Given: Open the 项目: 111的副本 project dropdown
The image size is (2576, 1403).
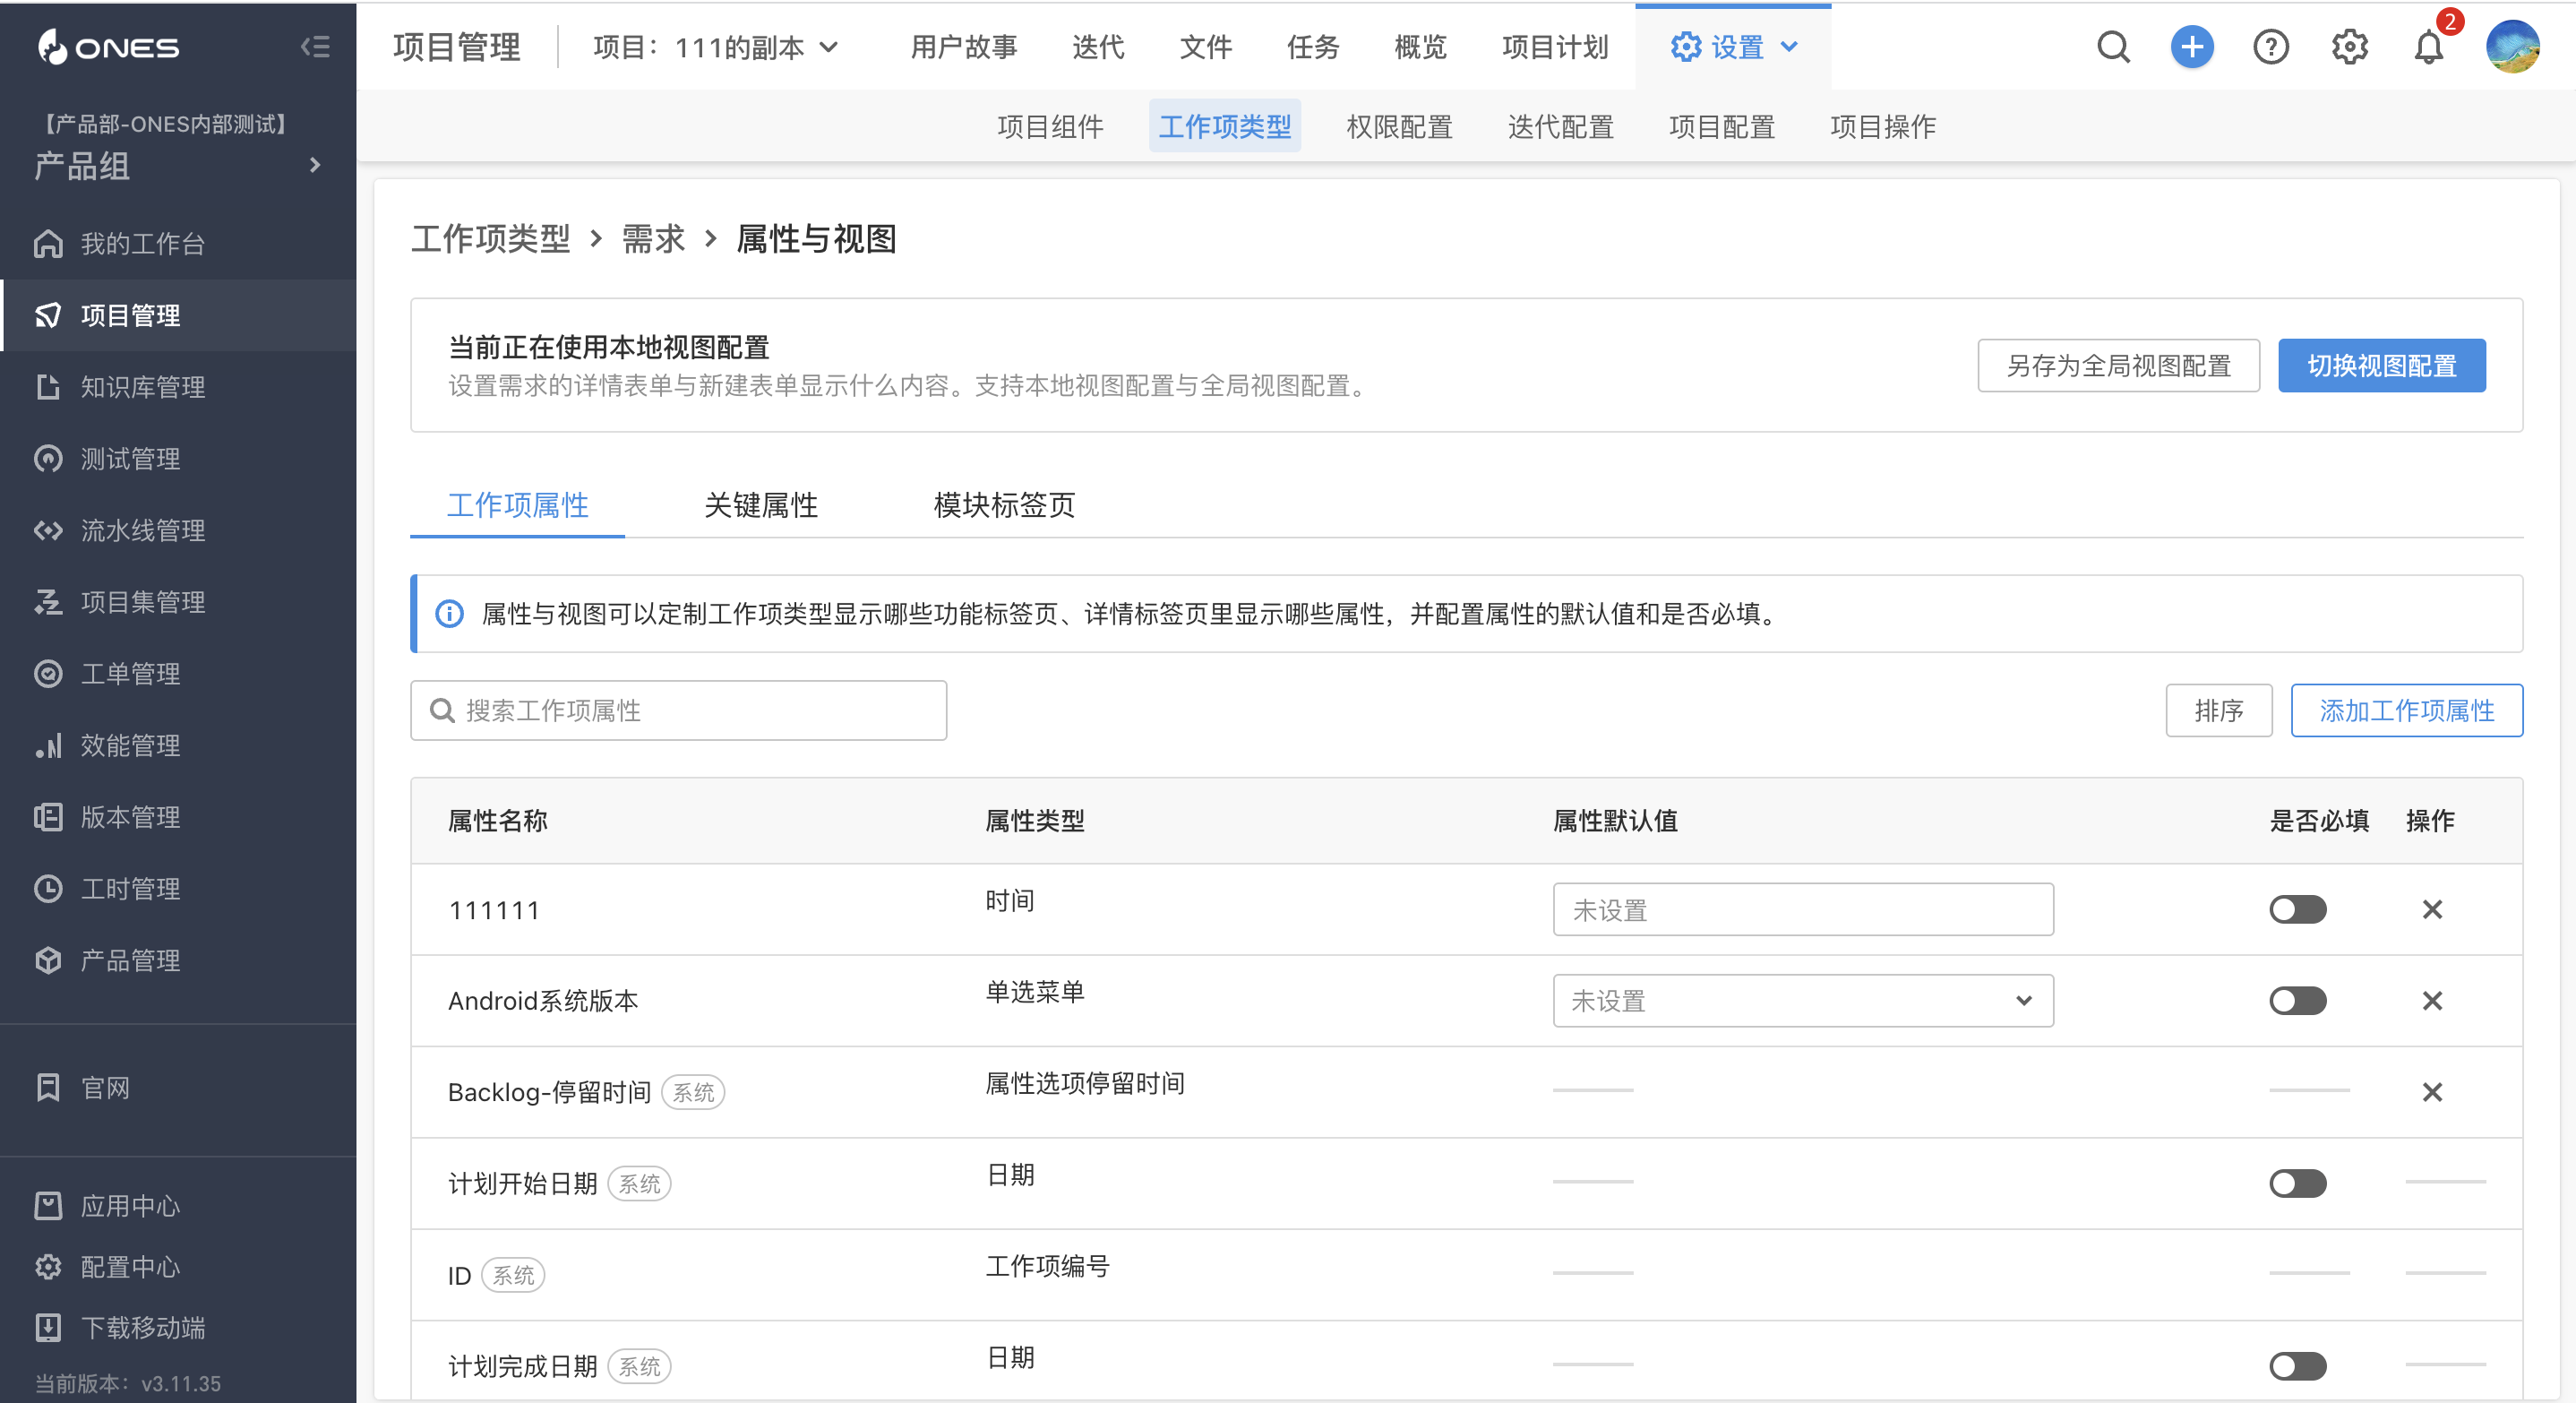Looking at the screenshot, I should pyautogui.click(x=715, y=47).
